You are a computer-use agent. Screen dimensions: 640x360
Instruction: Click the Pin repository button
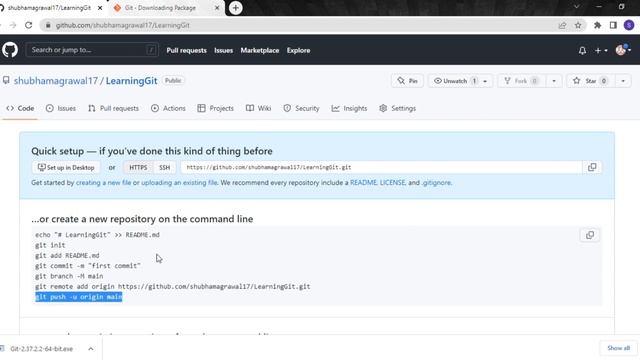407,81
